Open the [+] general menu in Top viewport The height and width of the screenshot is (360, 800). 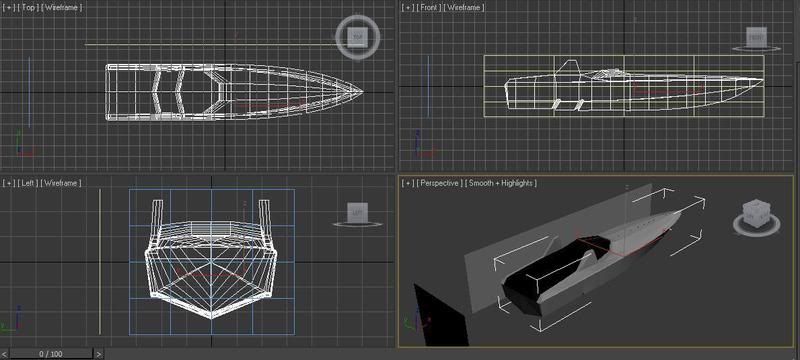(x=9, y=8)
